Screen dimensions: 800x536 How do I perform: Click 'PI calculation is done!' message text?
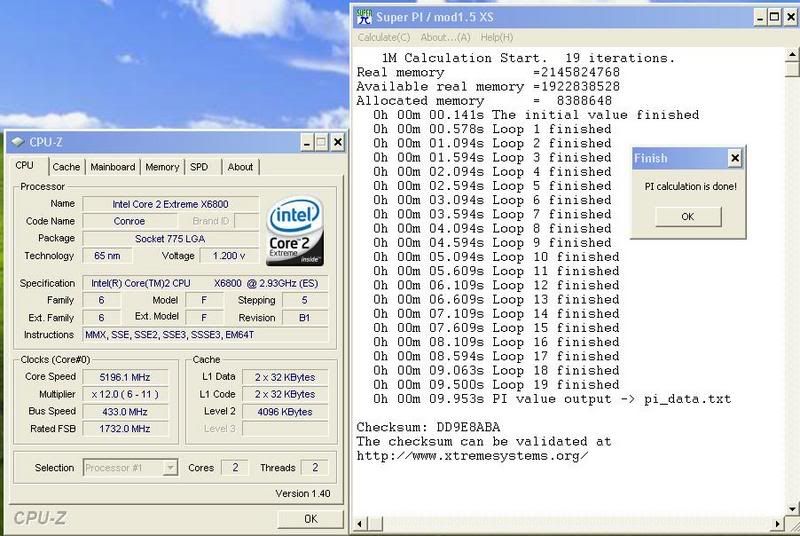[x=690, y=187]
